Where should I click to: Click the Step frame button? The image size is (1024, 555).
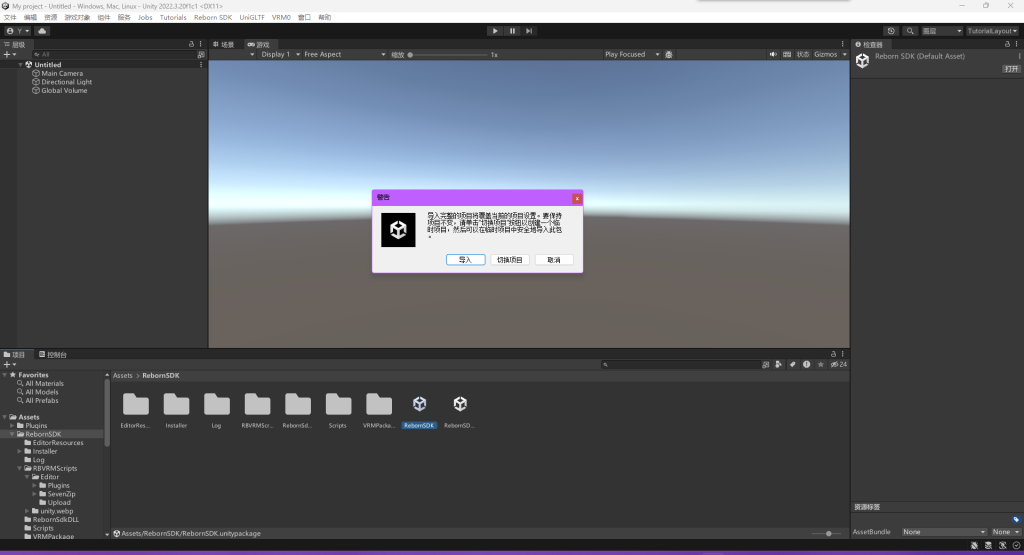pos(529,31)
